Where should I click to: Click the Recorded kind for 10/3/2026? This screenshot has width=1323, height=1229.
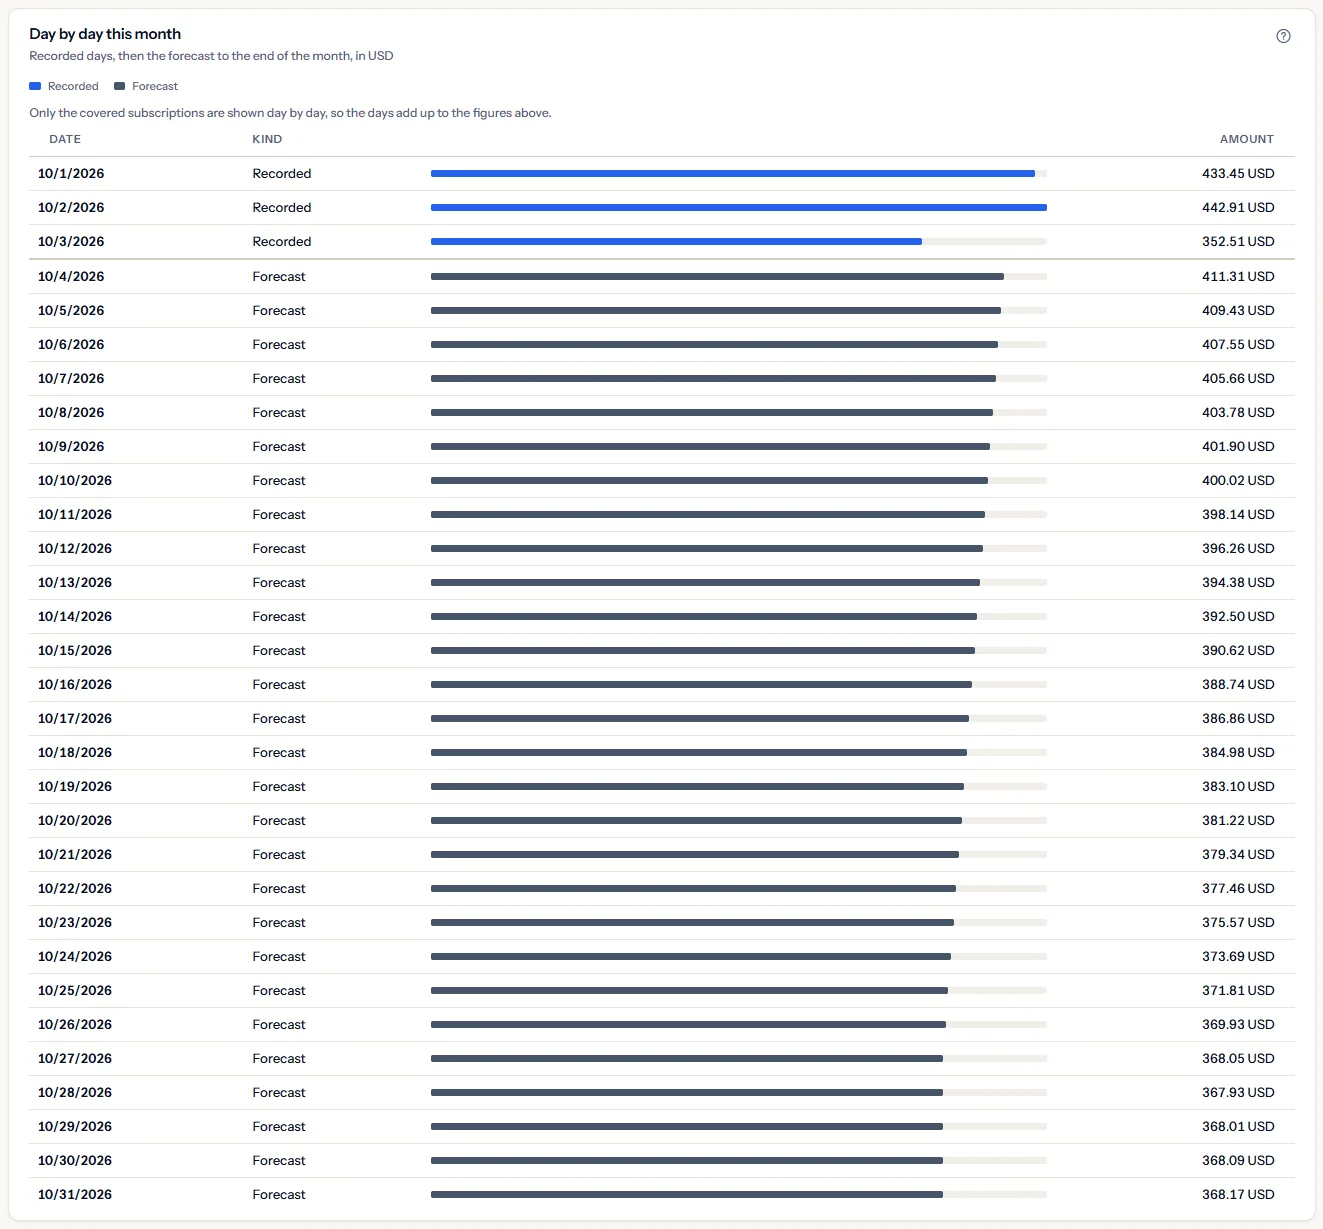tap(282, 241)
